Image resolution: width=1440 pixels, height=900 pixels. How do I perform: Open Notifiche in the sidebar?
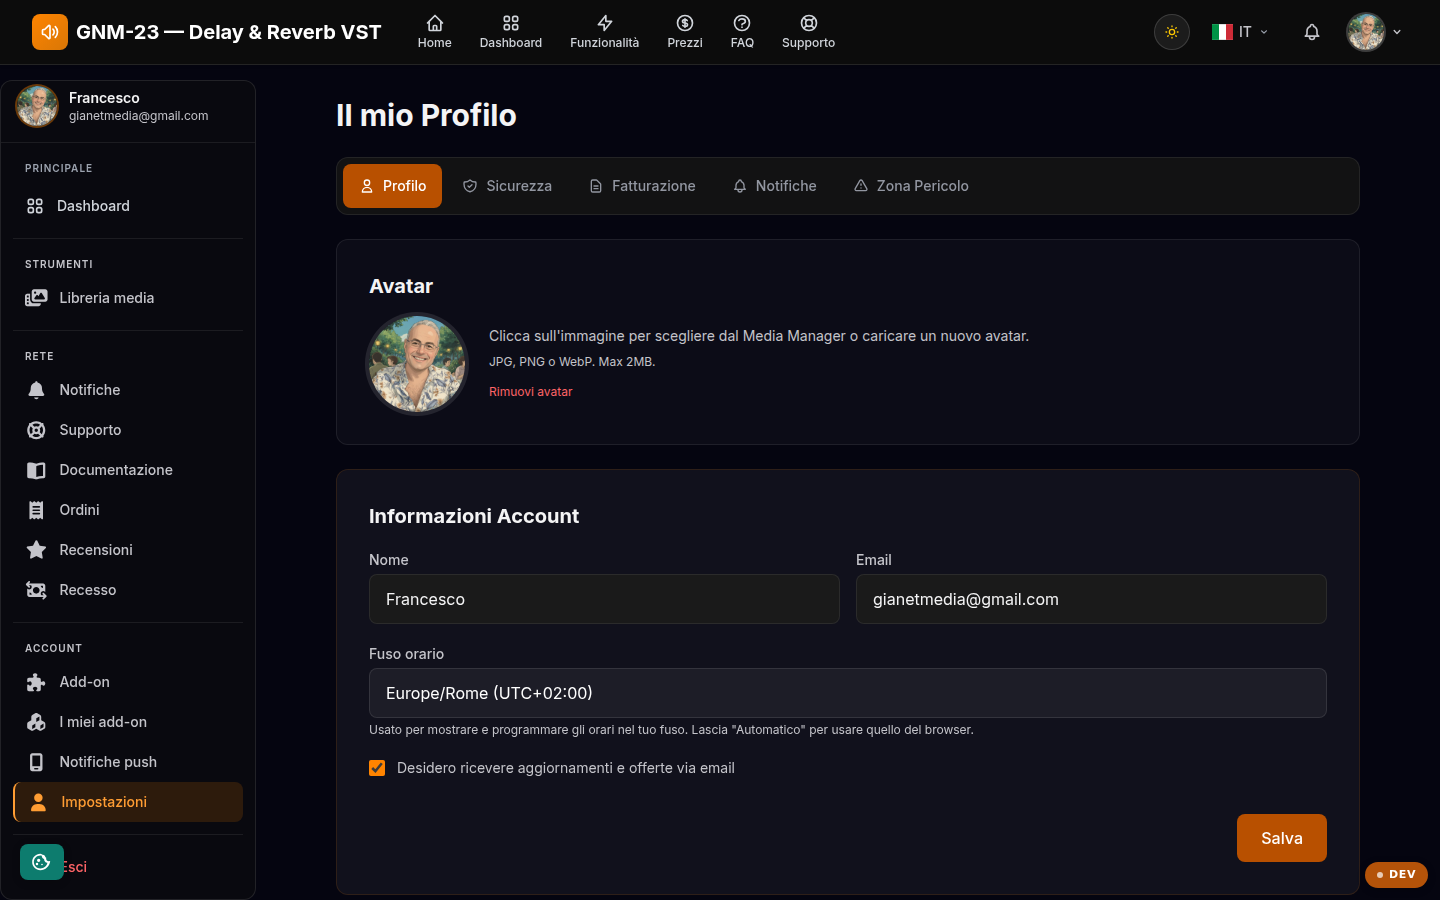coord(128,390)
